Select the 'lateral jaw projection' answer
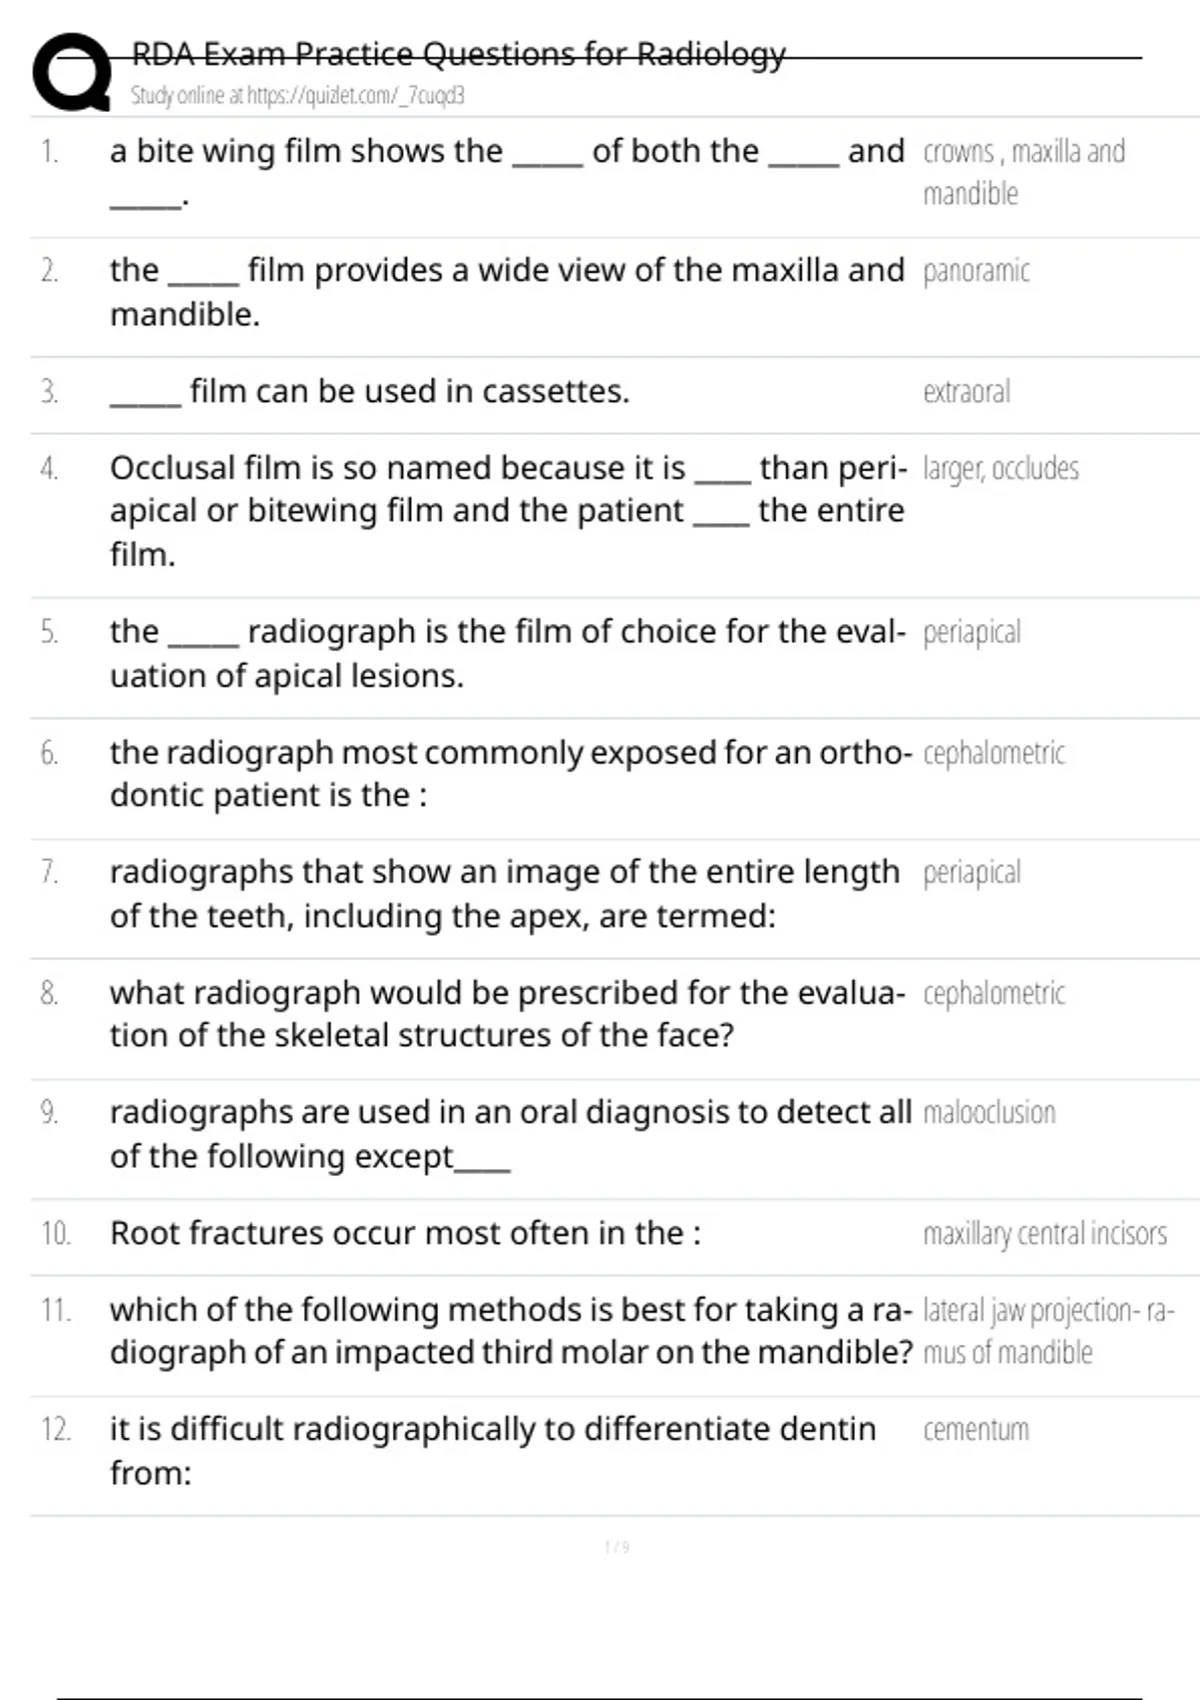This screenshot has width=1200, height=1700. [1047, 1330]
